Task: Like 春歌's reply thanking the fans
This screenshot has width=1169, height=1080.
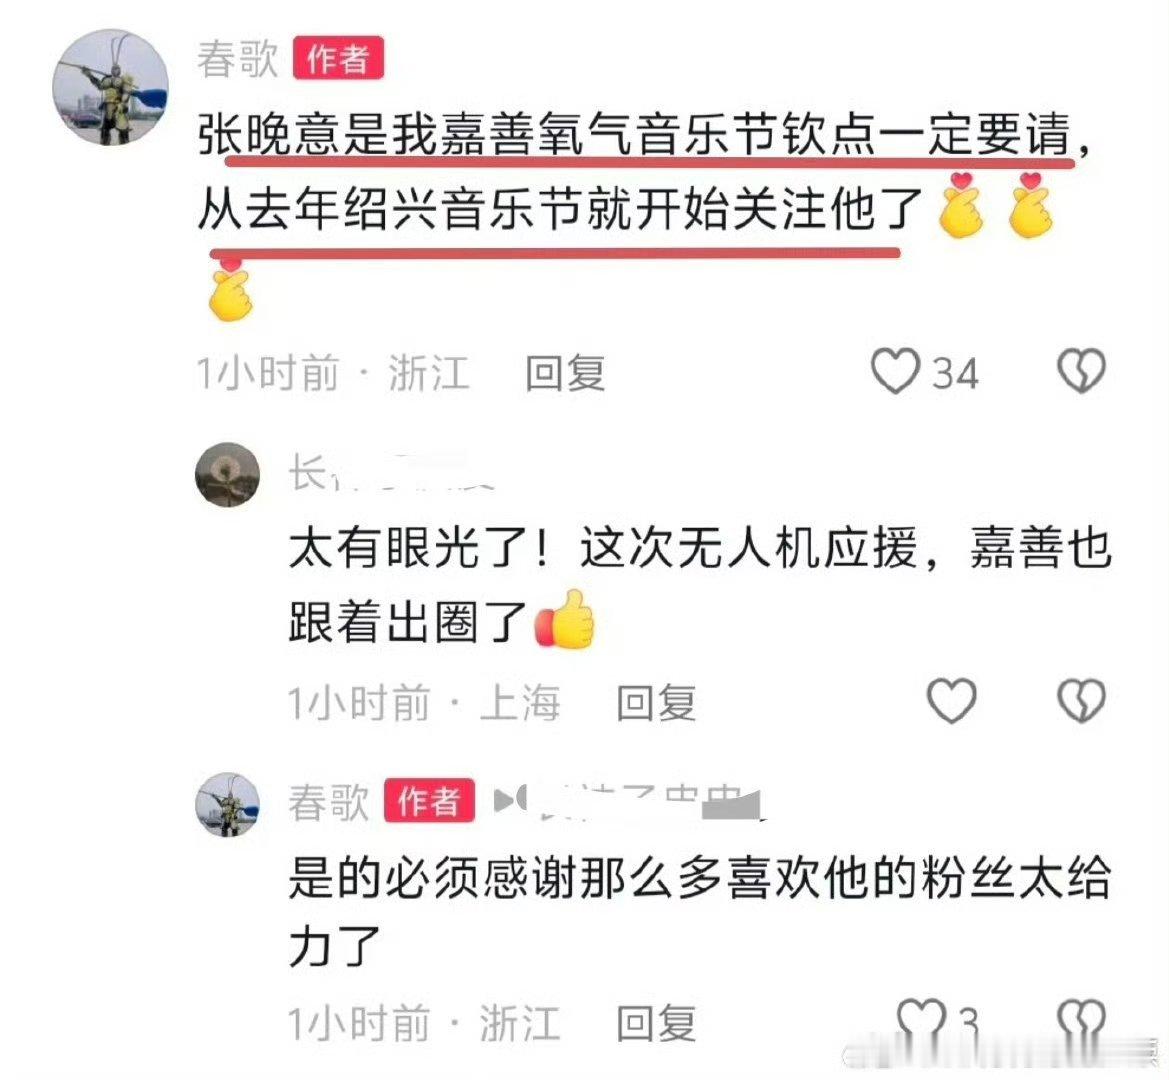Action: click(x=921, y=1020)
